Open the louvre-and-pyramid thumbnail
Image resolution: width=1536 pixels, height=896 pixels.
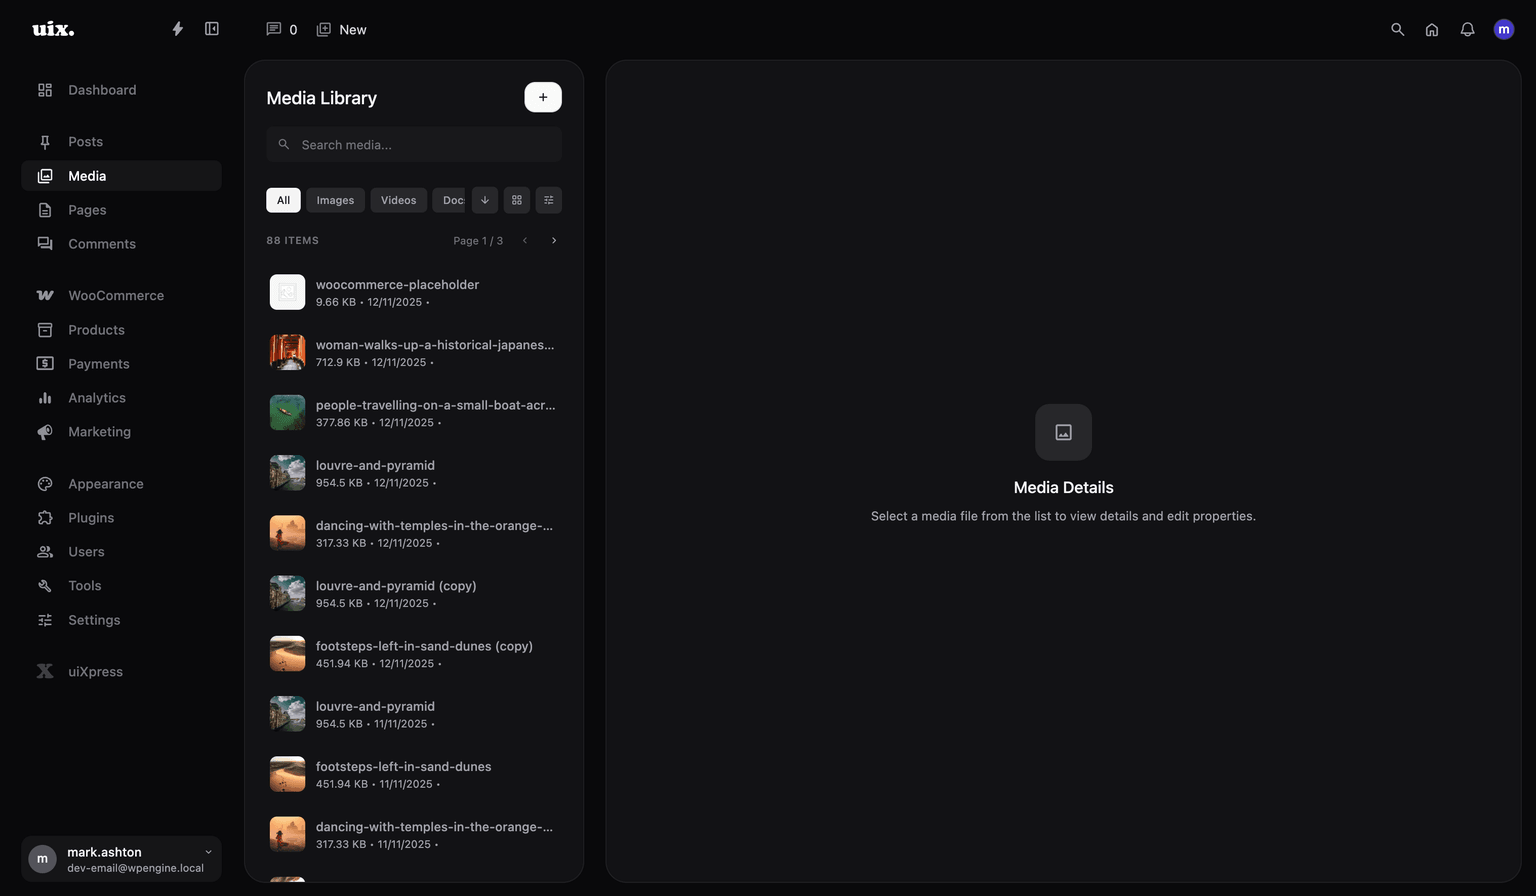(287, 472)
